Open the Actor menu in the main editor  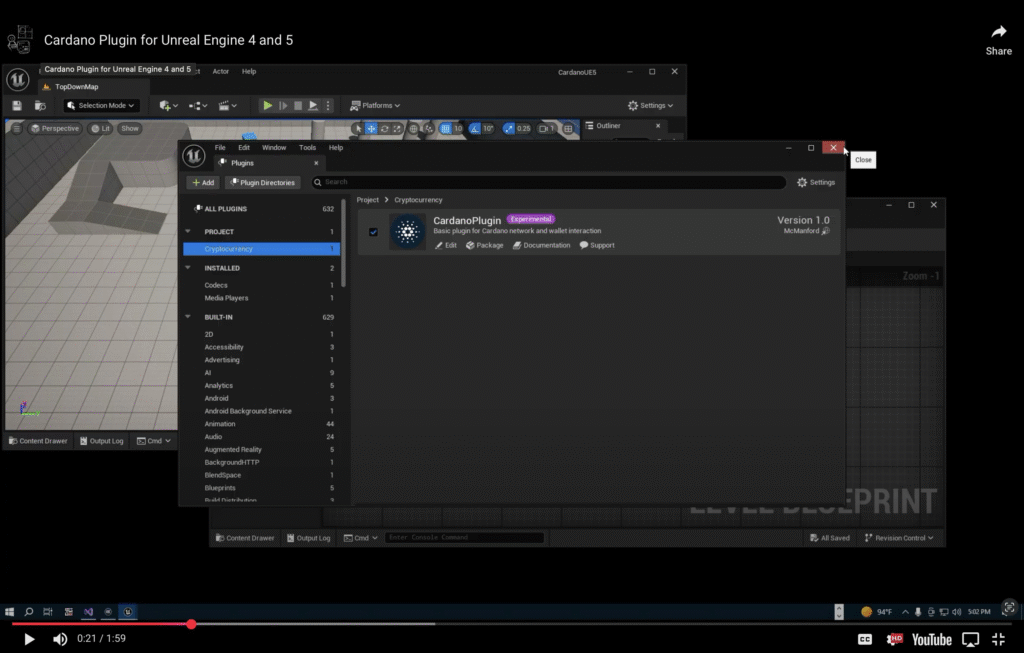click(221, 71)
